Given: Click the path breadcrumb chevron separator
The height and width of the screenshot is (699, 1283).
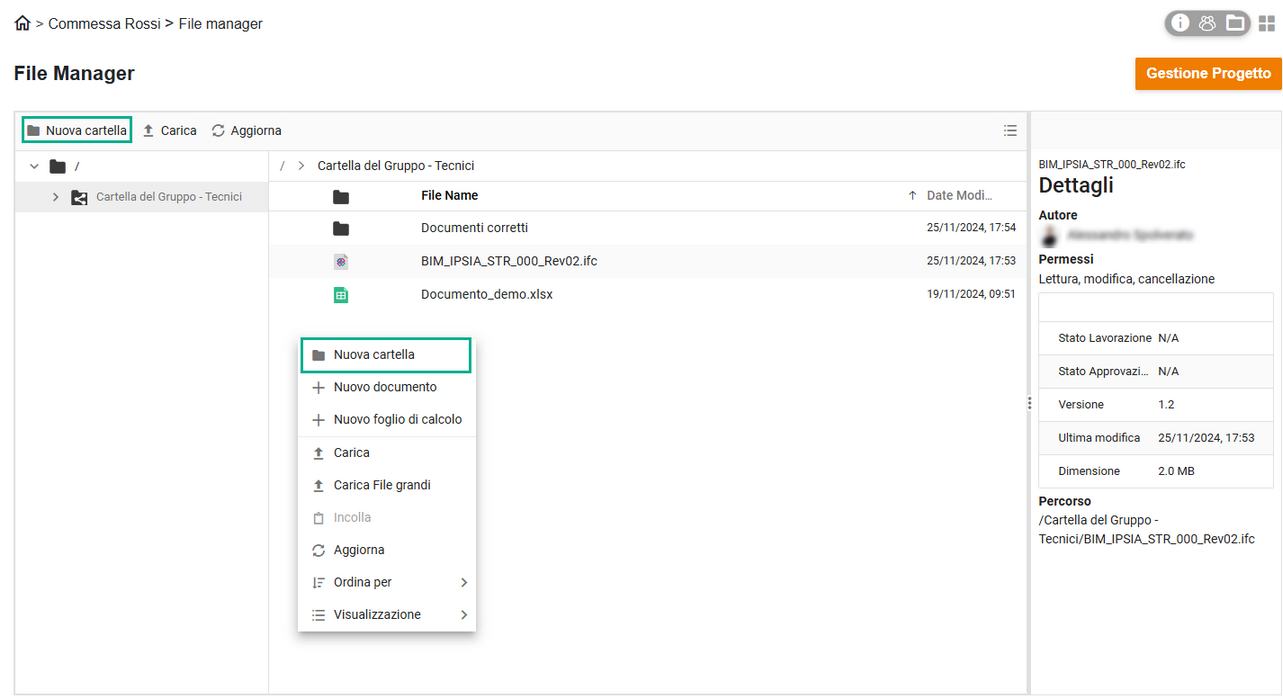Looking at the screenshot, I should (301, 166).
